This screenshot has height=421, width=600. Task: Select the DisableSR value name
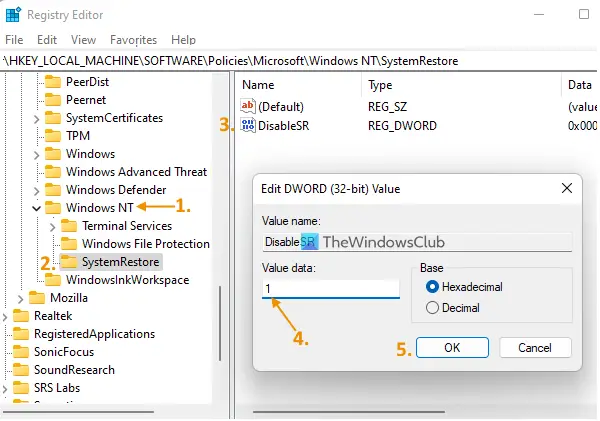coord(284,126)
